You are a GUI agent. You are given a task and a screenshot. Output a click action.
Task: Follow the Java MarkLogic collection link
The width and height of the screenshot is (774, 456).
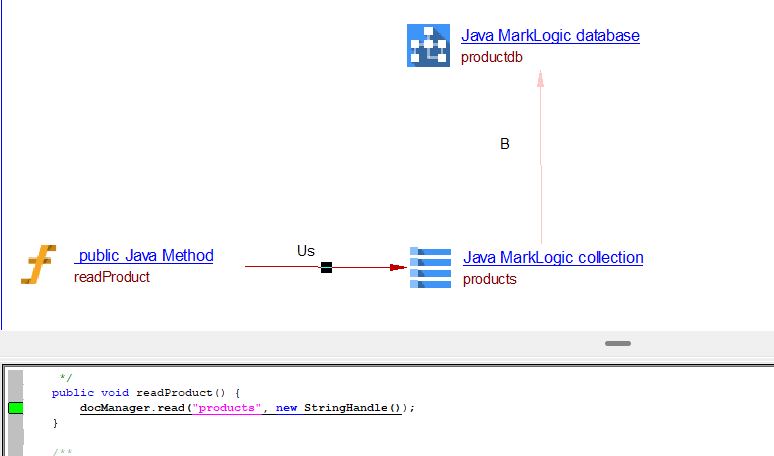[553, 258]
